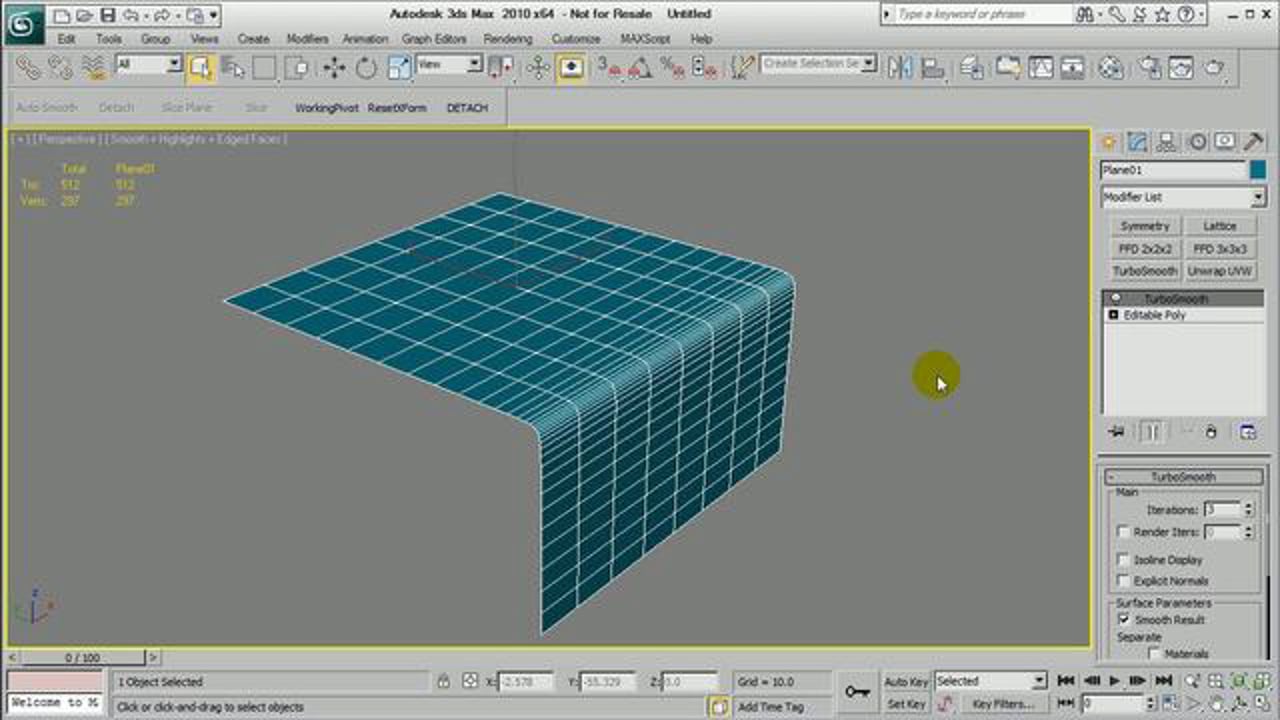Screen dimensions: 1280x720
Task: Select the Move tool in toolbar
Action: pos(334,67)
